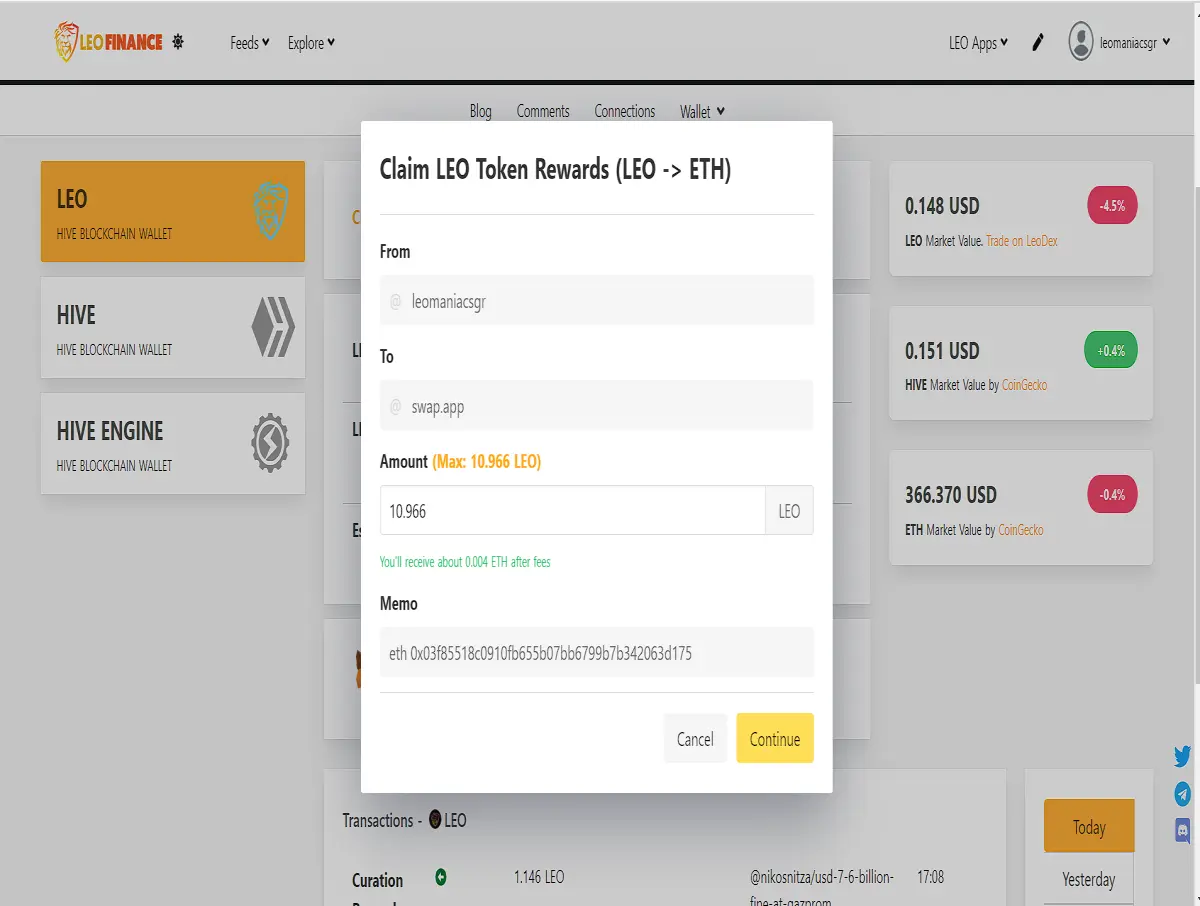Image resolution: width=1200 pixels, height=906 pixels.
Task: Open the Trade on LeoDex link
Action: [x=1022, y=241]
